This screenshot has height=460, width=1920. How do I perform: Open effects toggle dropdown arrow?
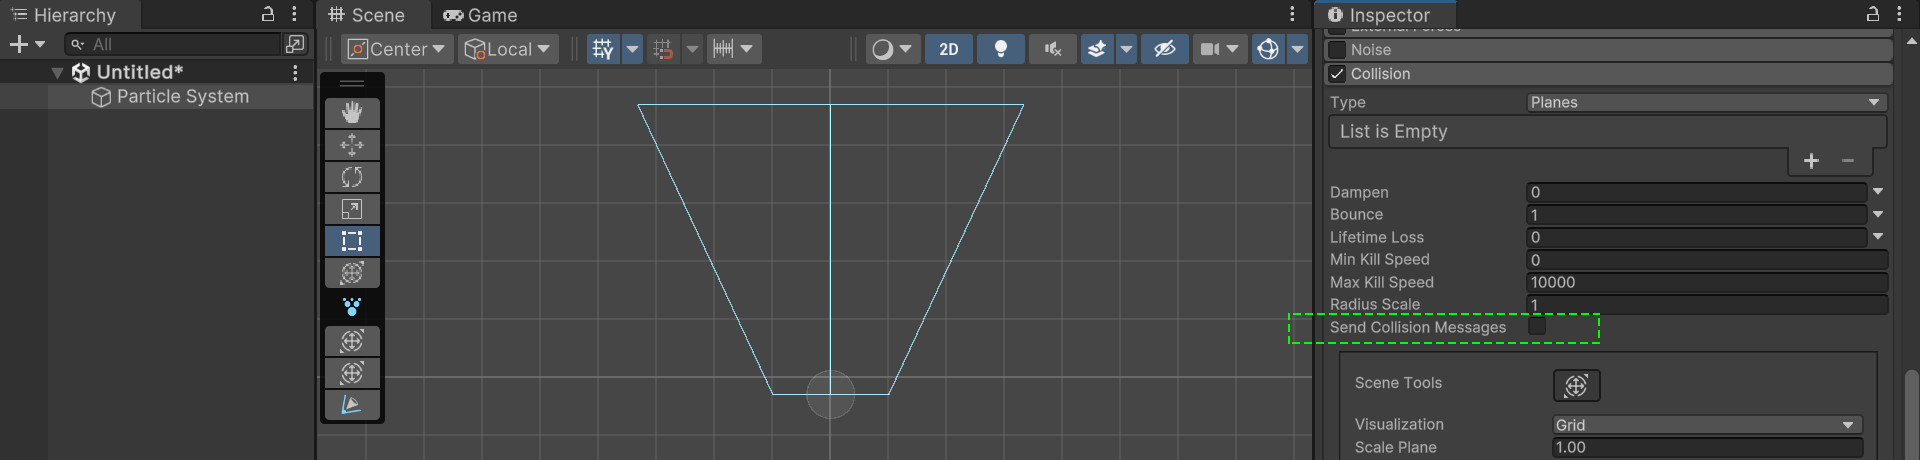(x=1126, y=49)
